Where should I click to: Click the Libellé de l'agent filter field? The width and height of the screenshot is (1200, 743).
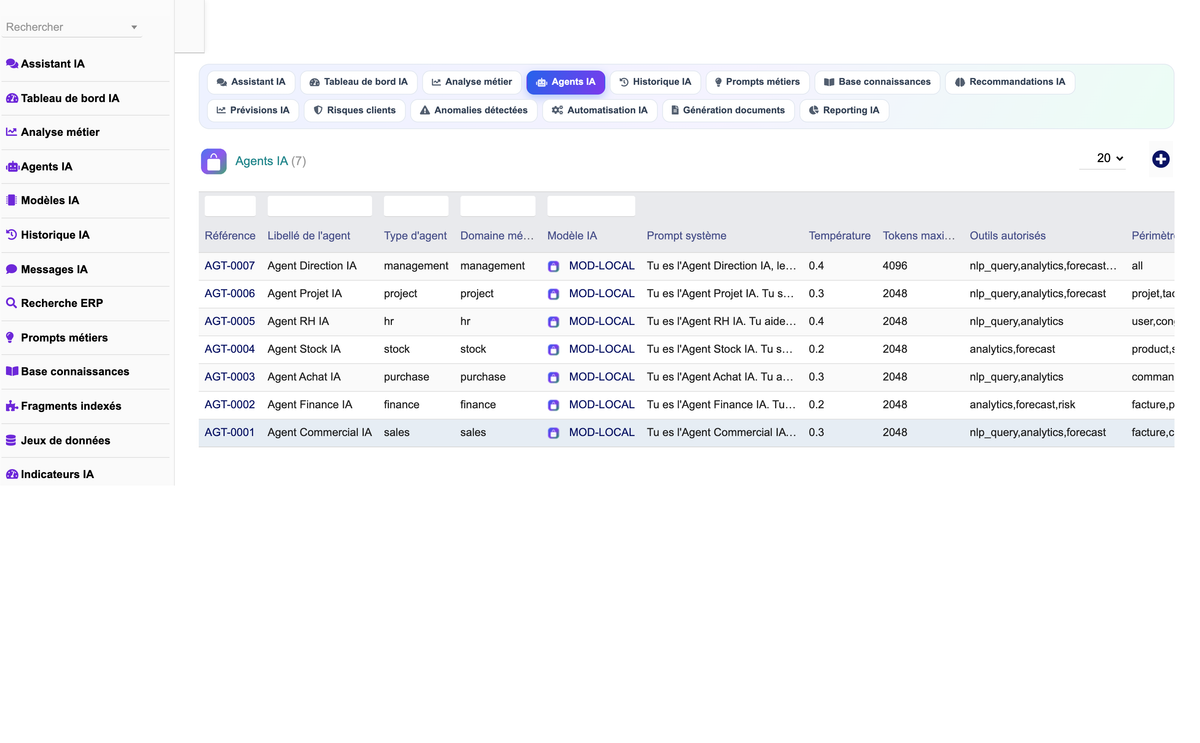point(320,206)
